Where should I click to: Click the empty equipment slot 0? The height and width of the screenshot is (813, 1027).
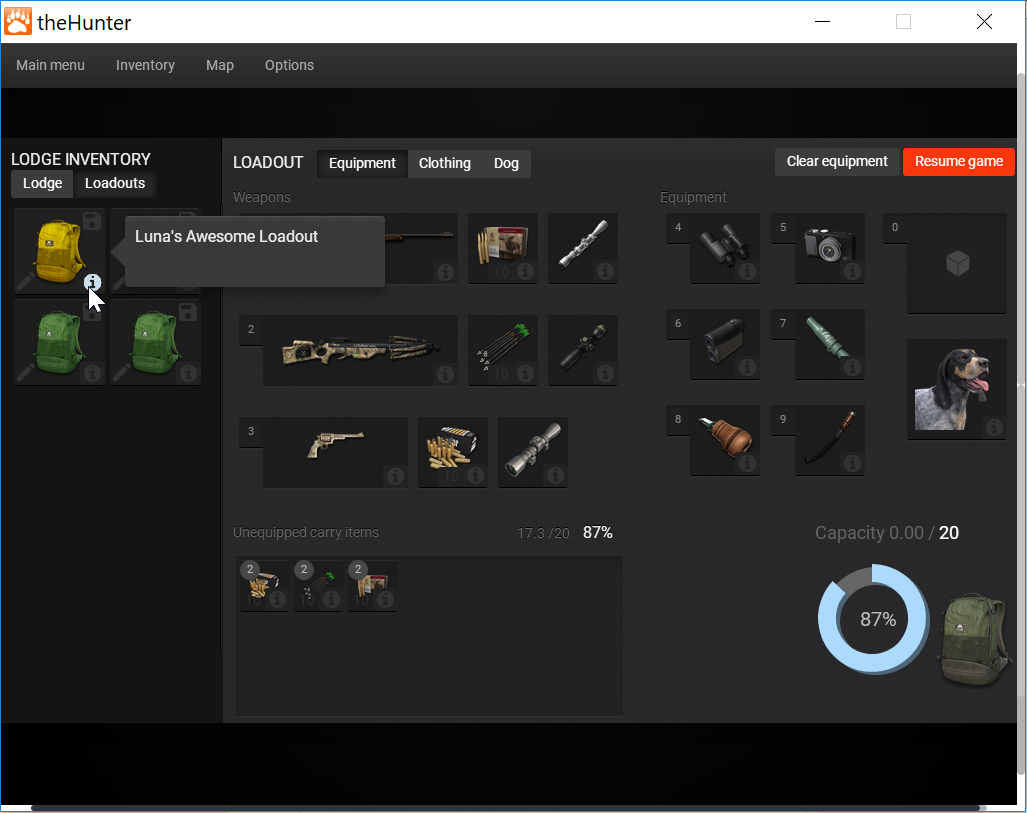957,263
